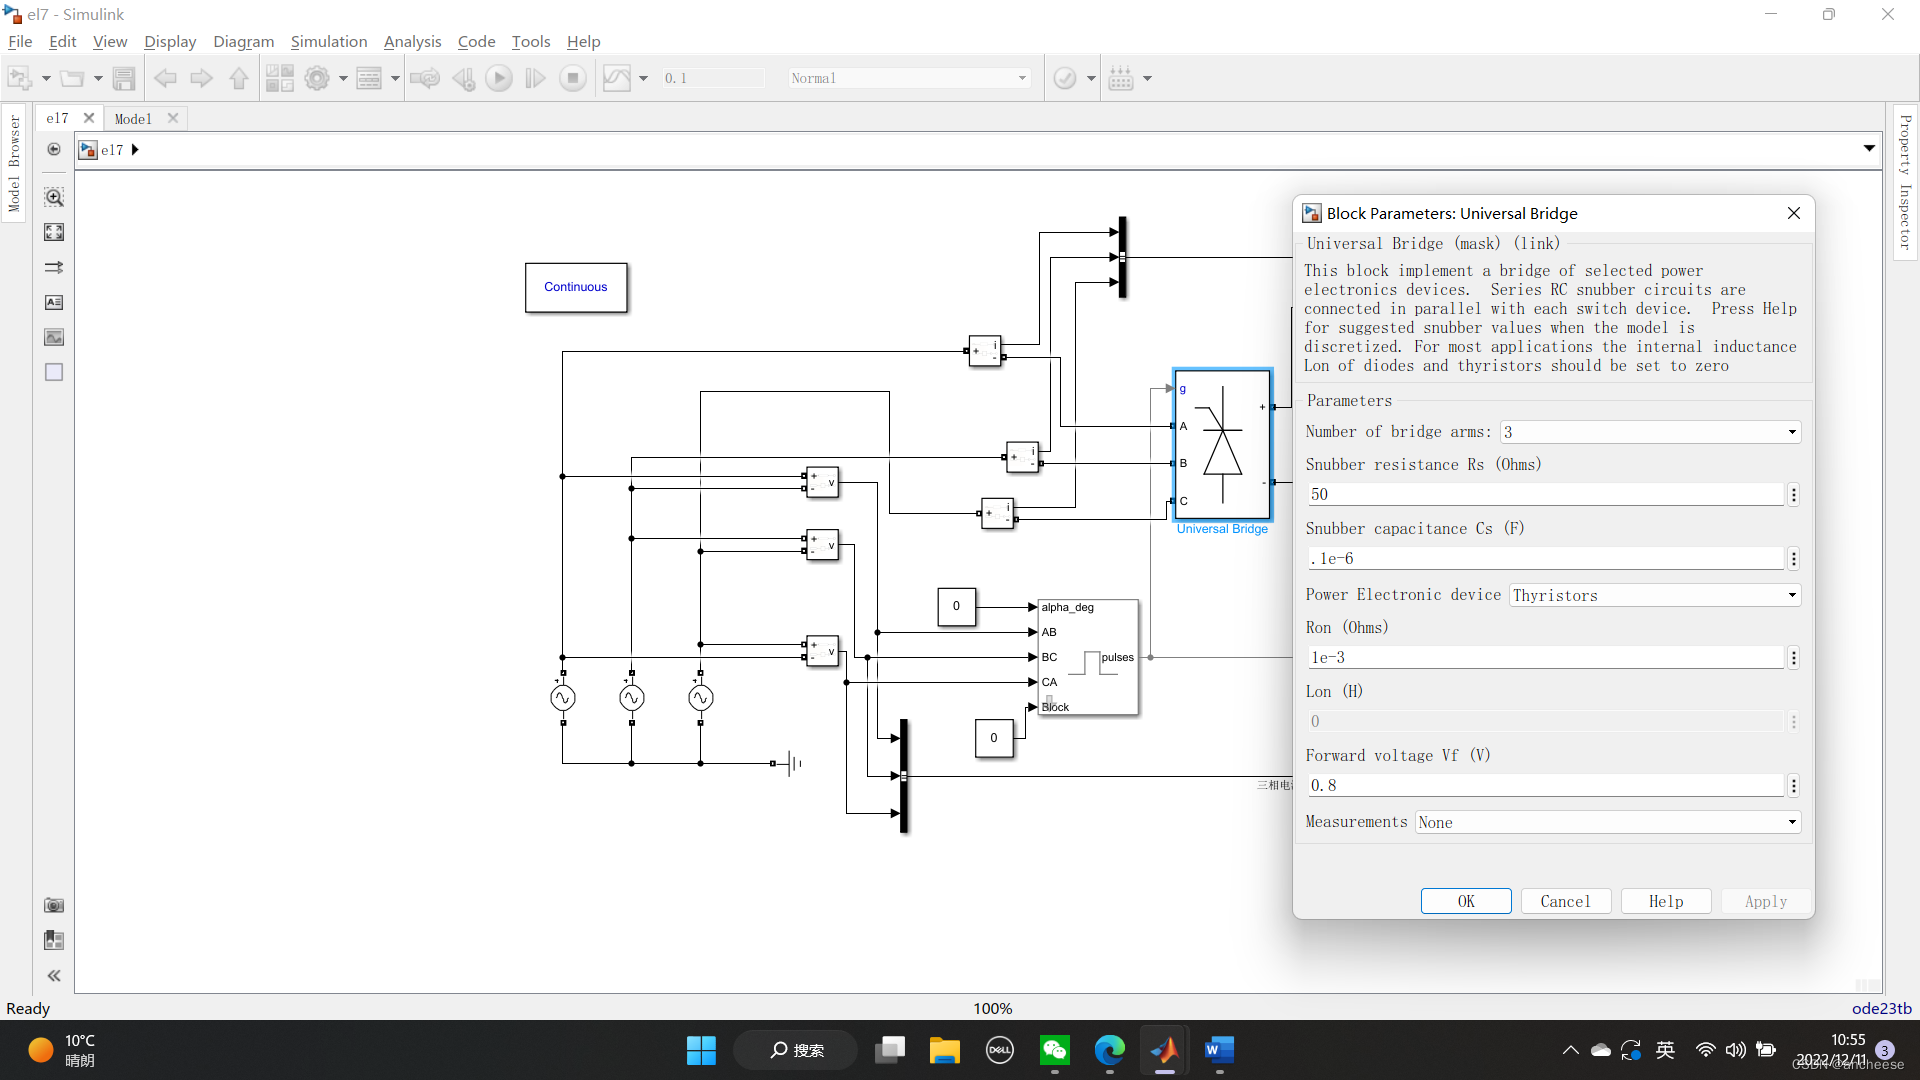Open Power Electronic device dropdown
The height and width of the screenshot is (1080, 1920).
1654,595
